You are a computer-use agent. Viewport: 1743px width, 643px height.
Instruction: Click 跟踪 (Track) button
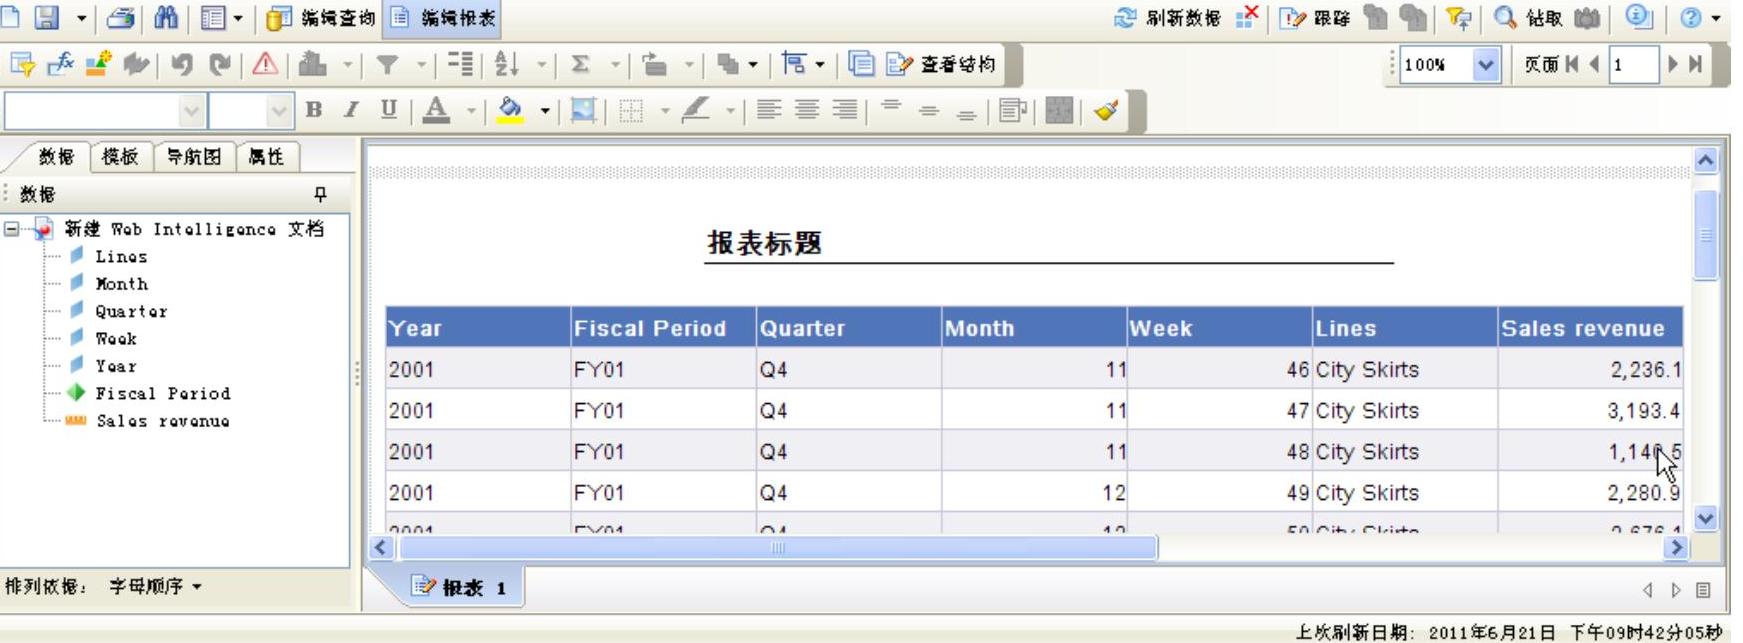coord(1315,18)
